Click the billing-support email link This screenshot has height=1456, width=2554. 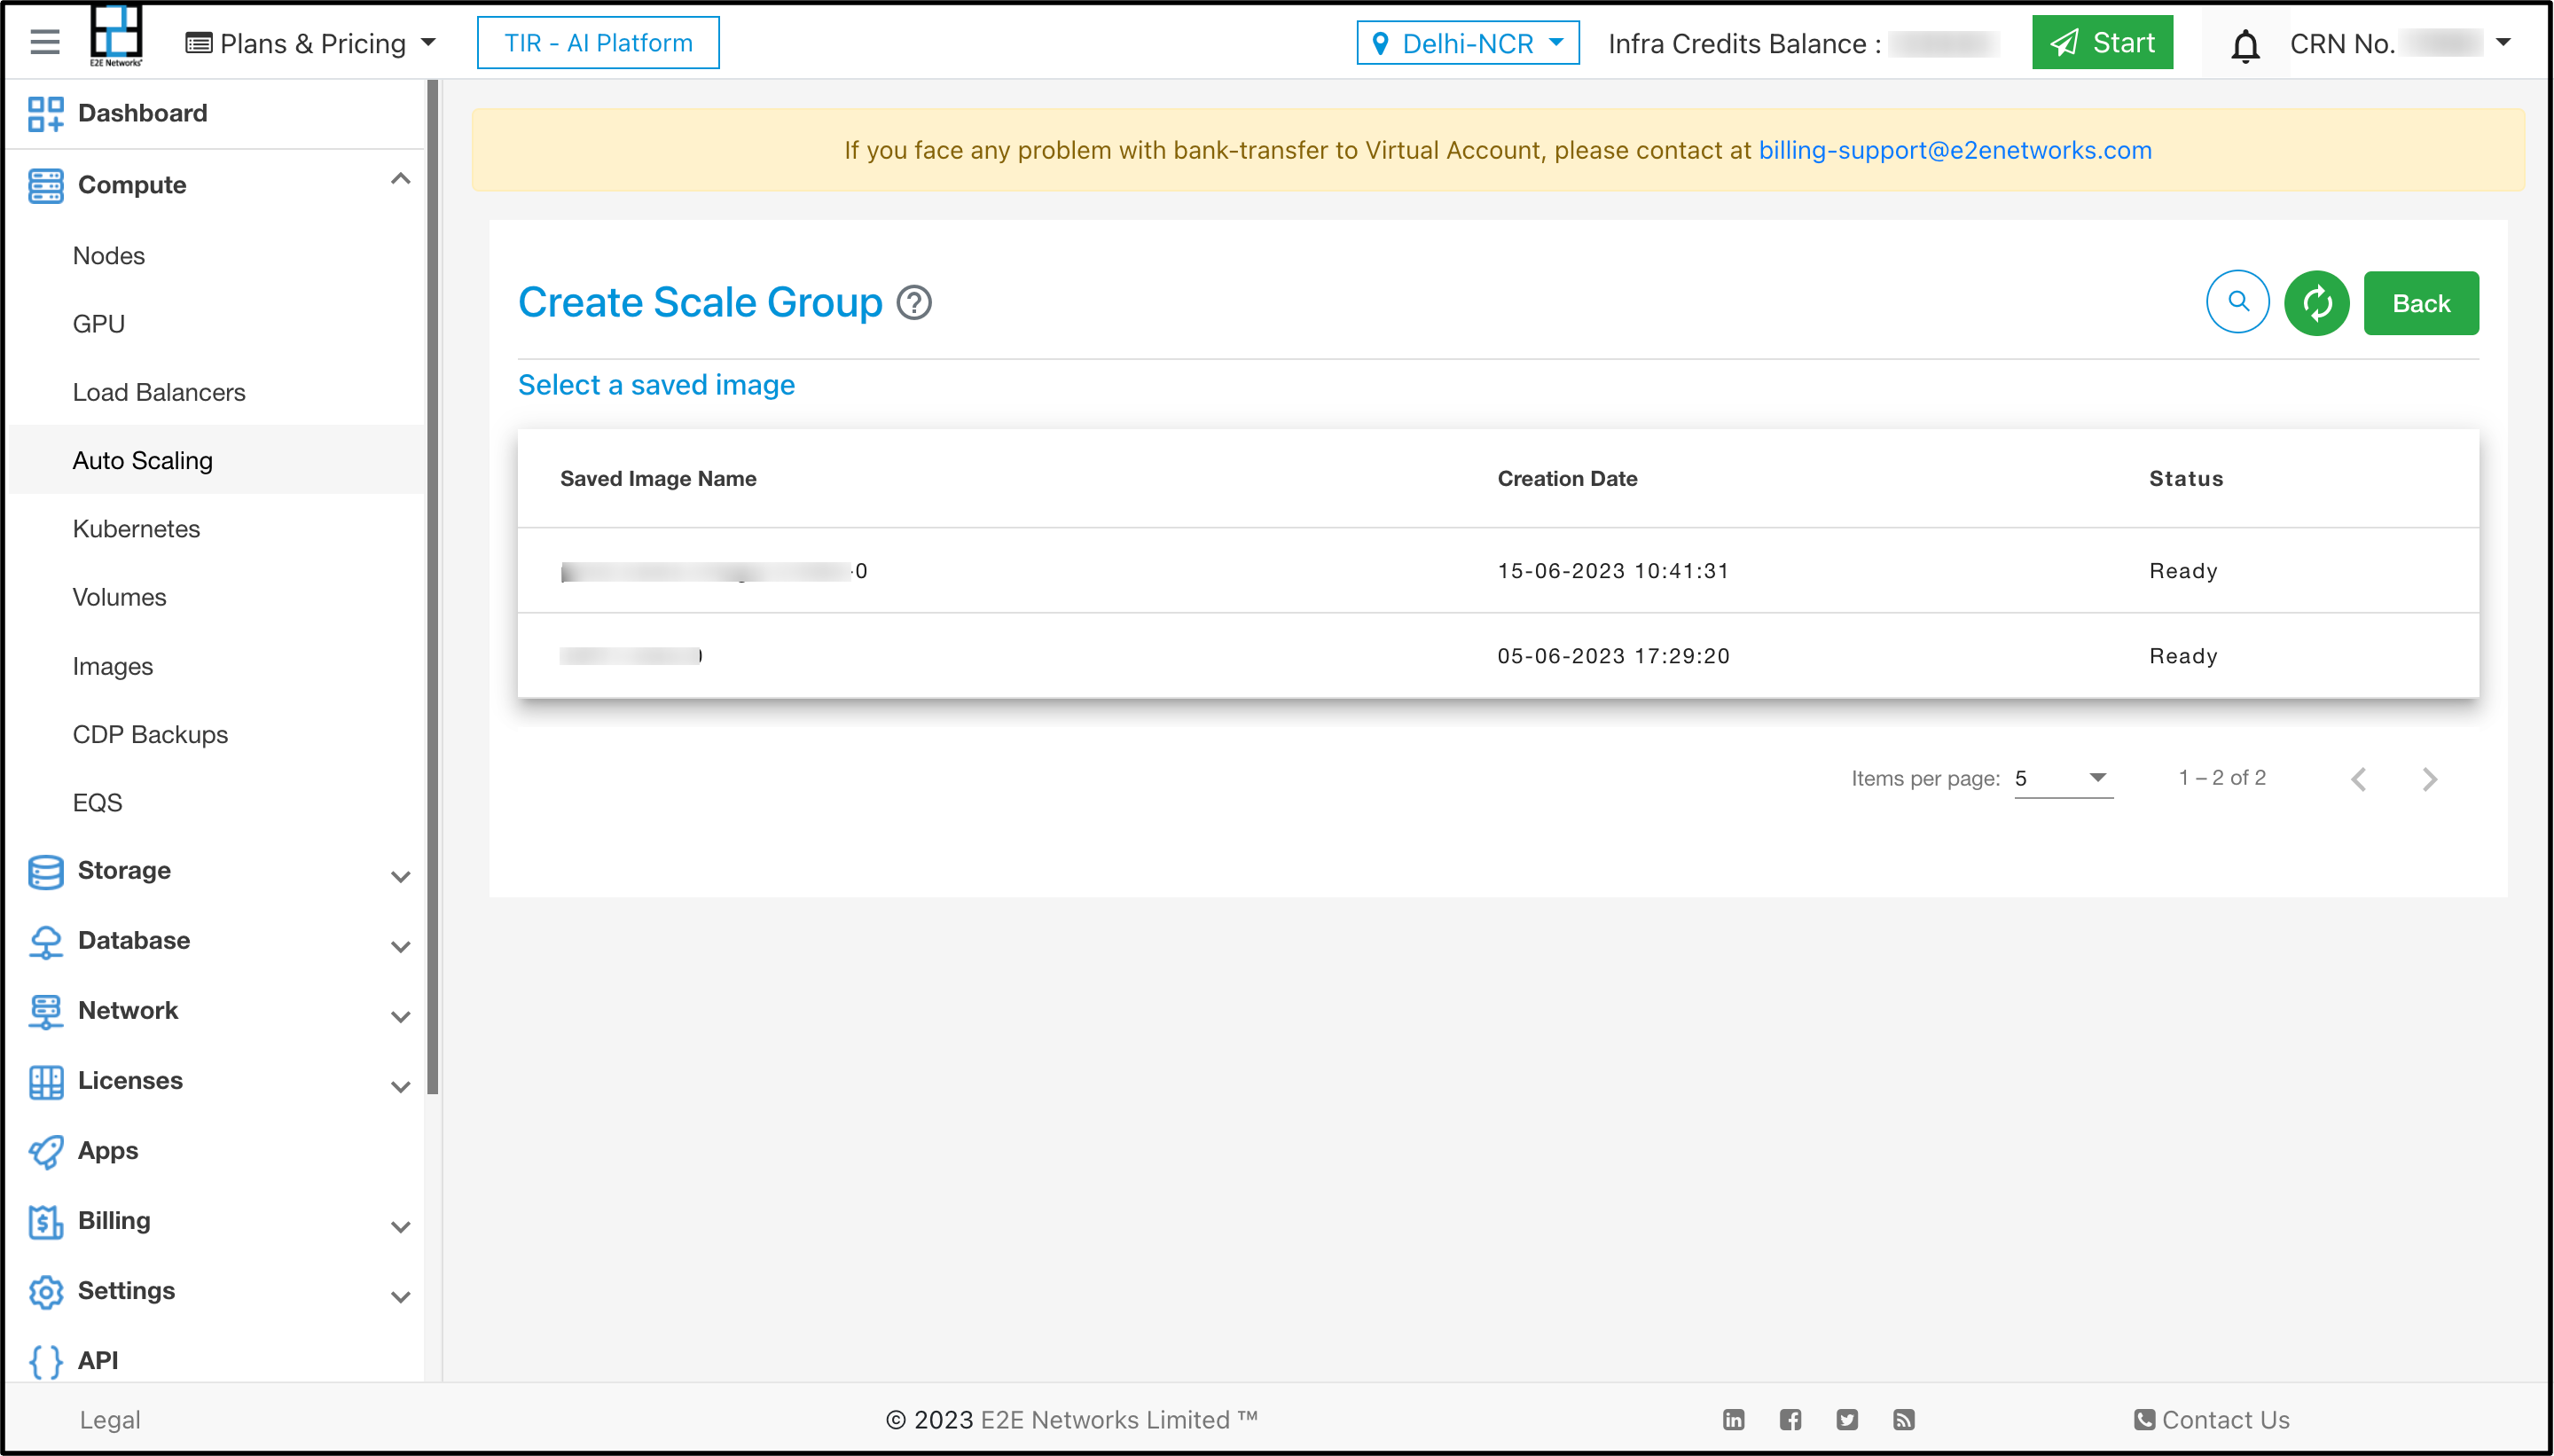pos(1955,150)
